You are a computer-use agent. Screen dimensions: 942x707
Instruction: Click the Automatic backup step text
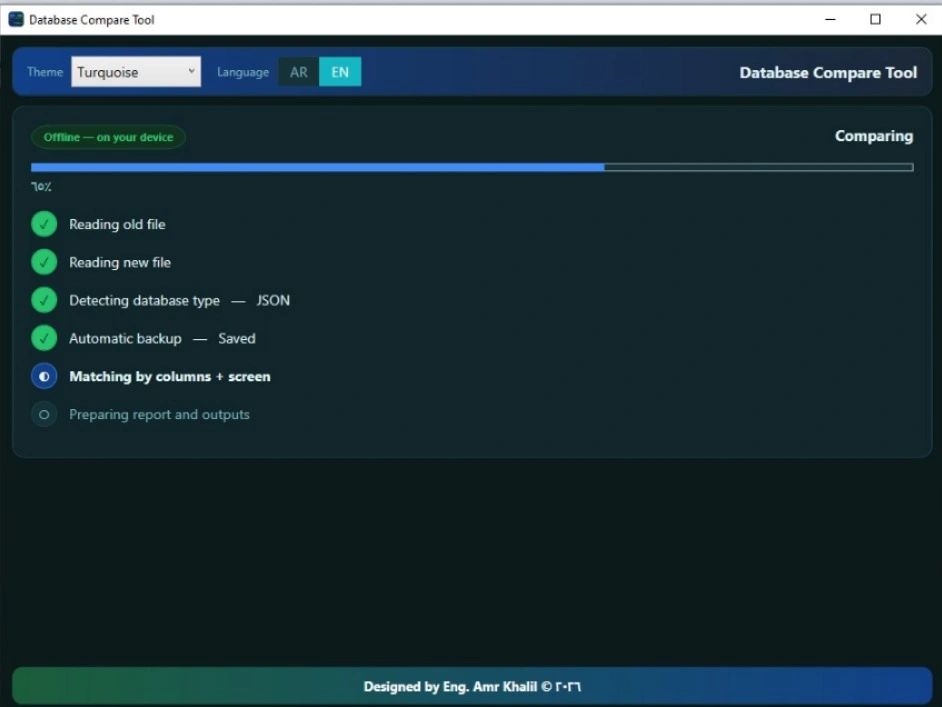[125, 339]
